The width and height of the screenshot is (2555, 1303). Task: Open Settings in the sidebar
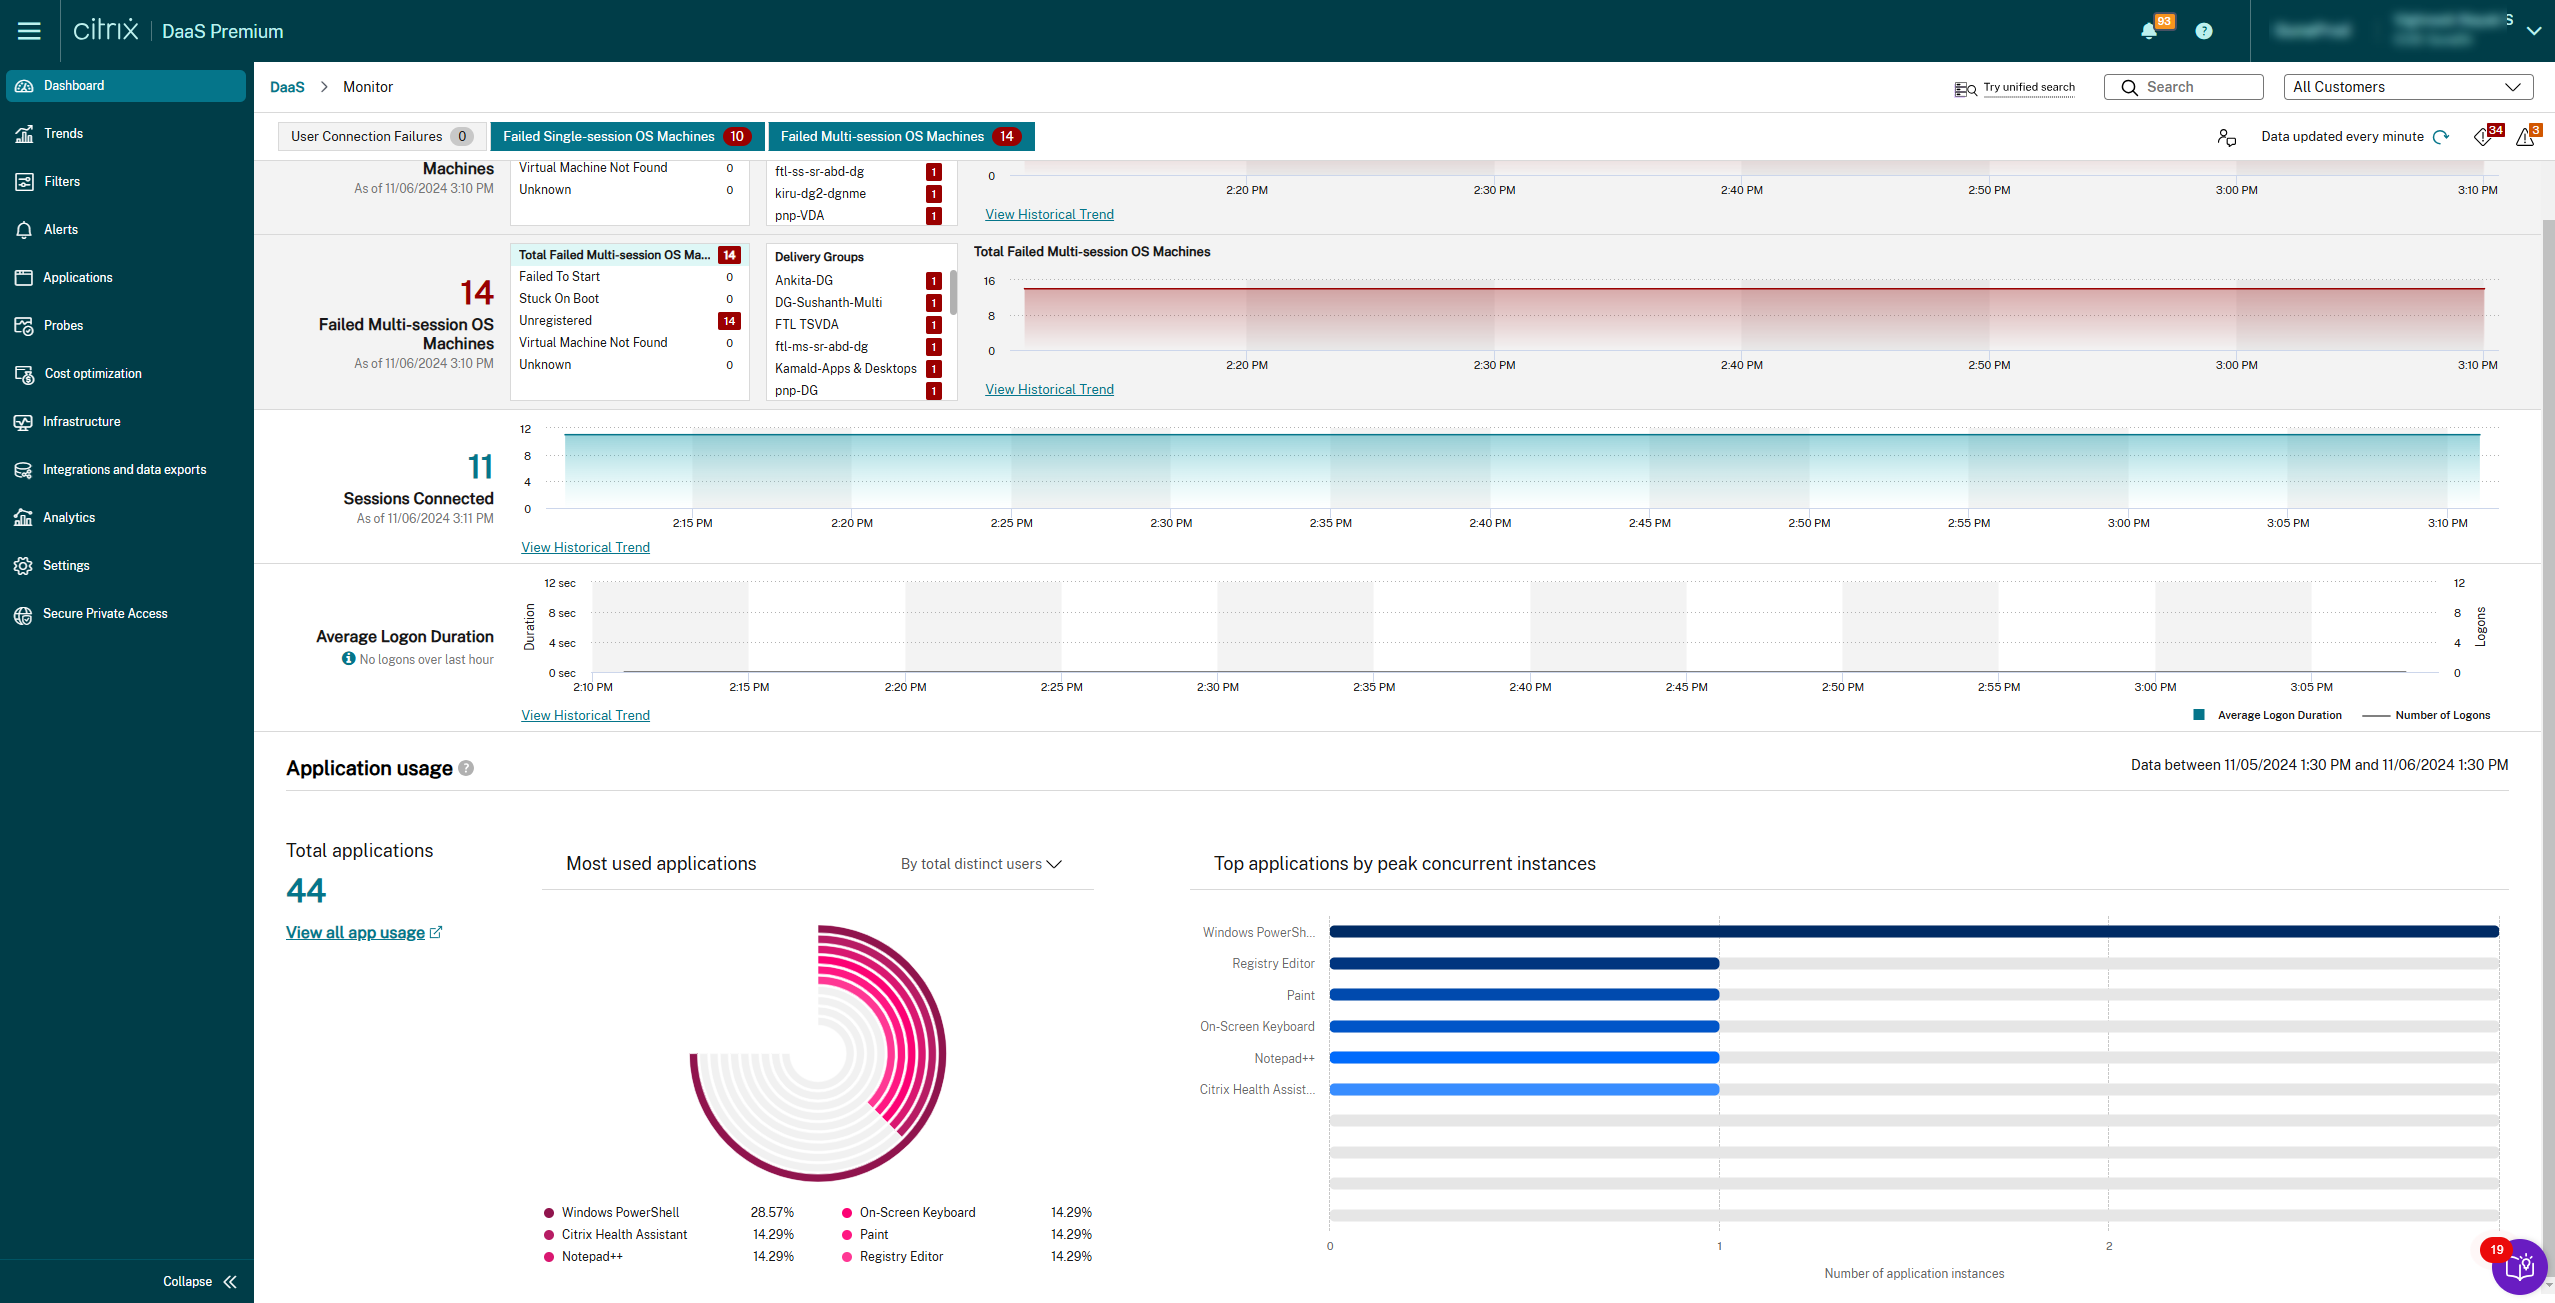pos(126,565)
